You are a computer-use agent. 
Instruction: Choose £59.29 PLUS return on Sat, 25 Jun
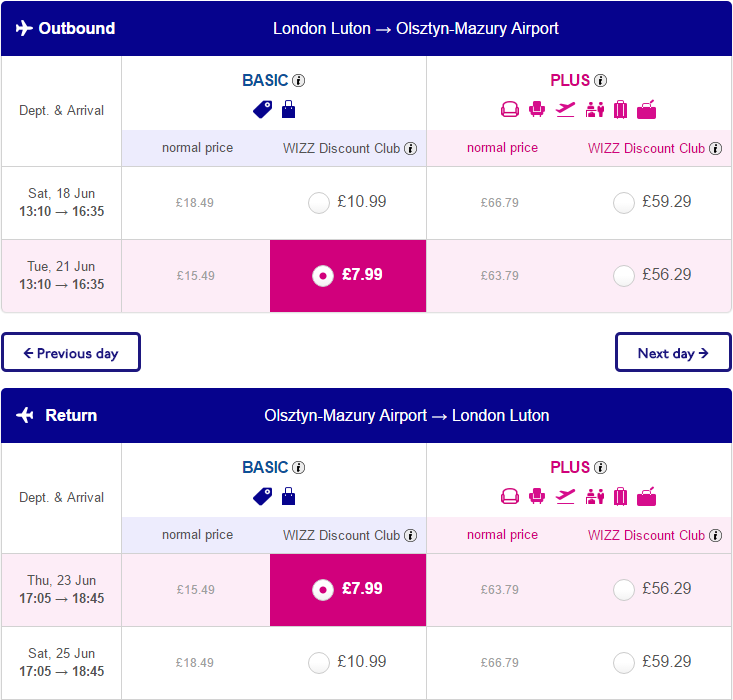(624, 663)
